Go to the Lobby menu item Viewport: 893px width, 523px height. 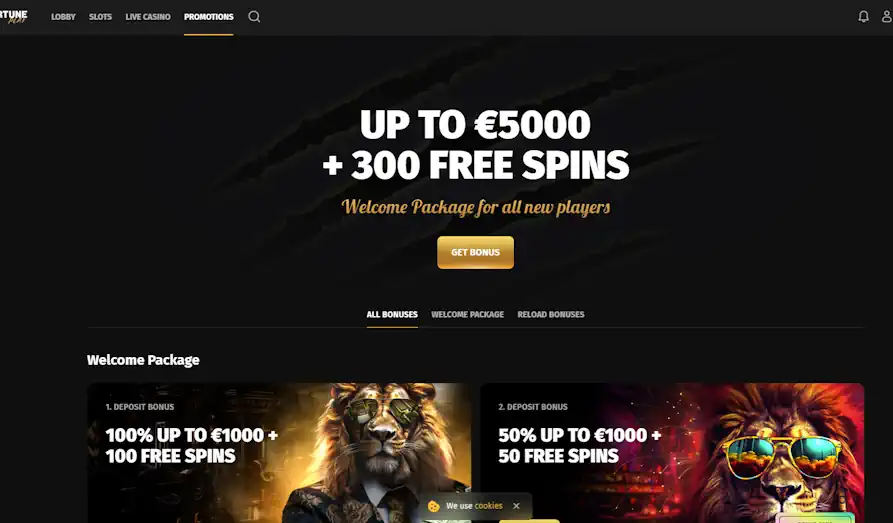pyautogui.click(x=63, y=17)
